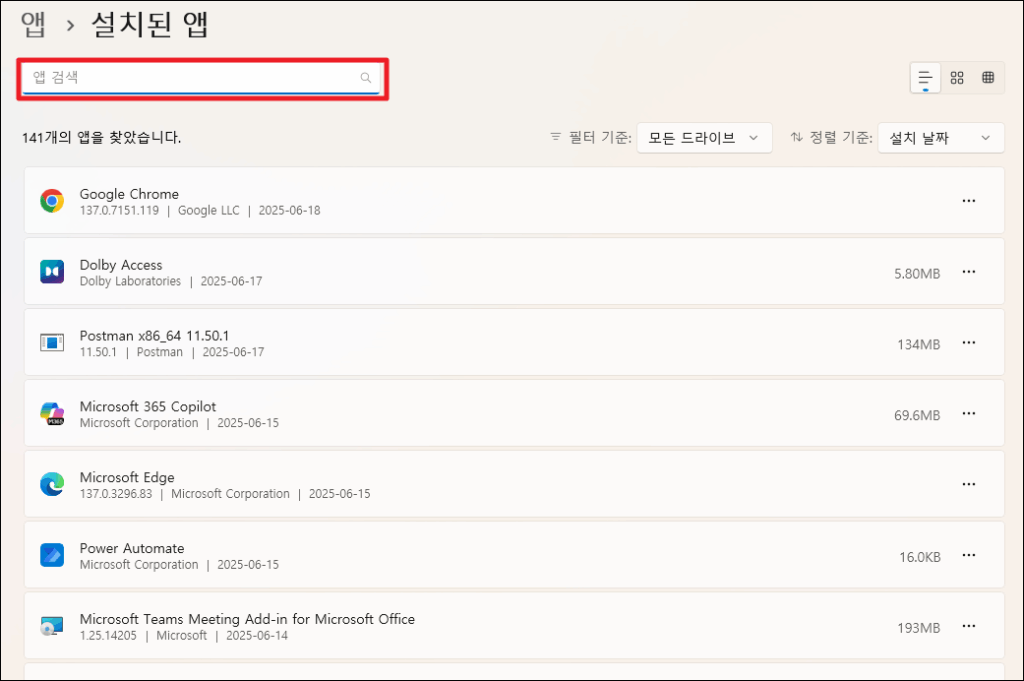Open more options for Postman x86_64
This screenshot has width=1024, height=681.
coord(968,343)
